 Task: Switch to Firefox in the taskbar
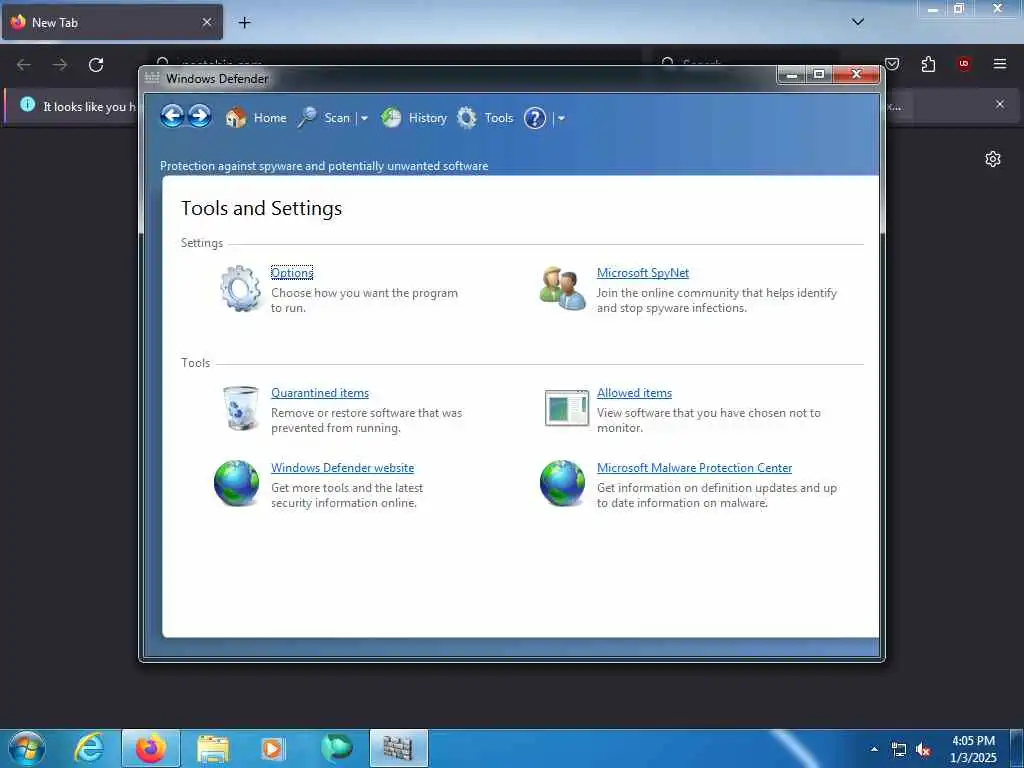click(151, 748)
